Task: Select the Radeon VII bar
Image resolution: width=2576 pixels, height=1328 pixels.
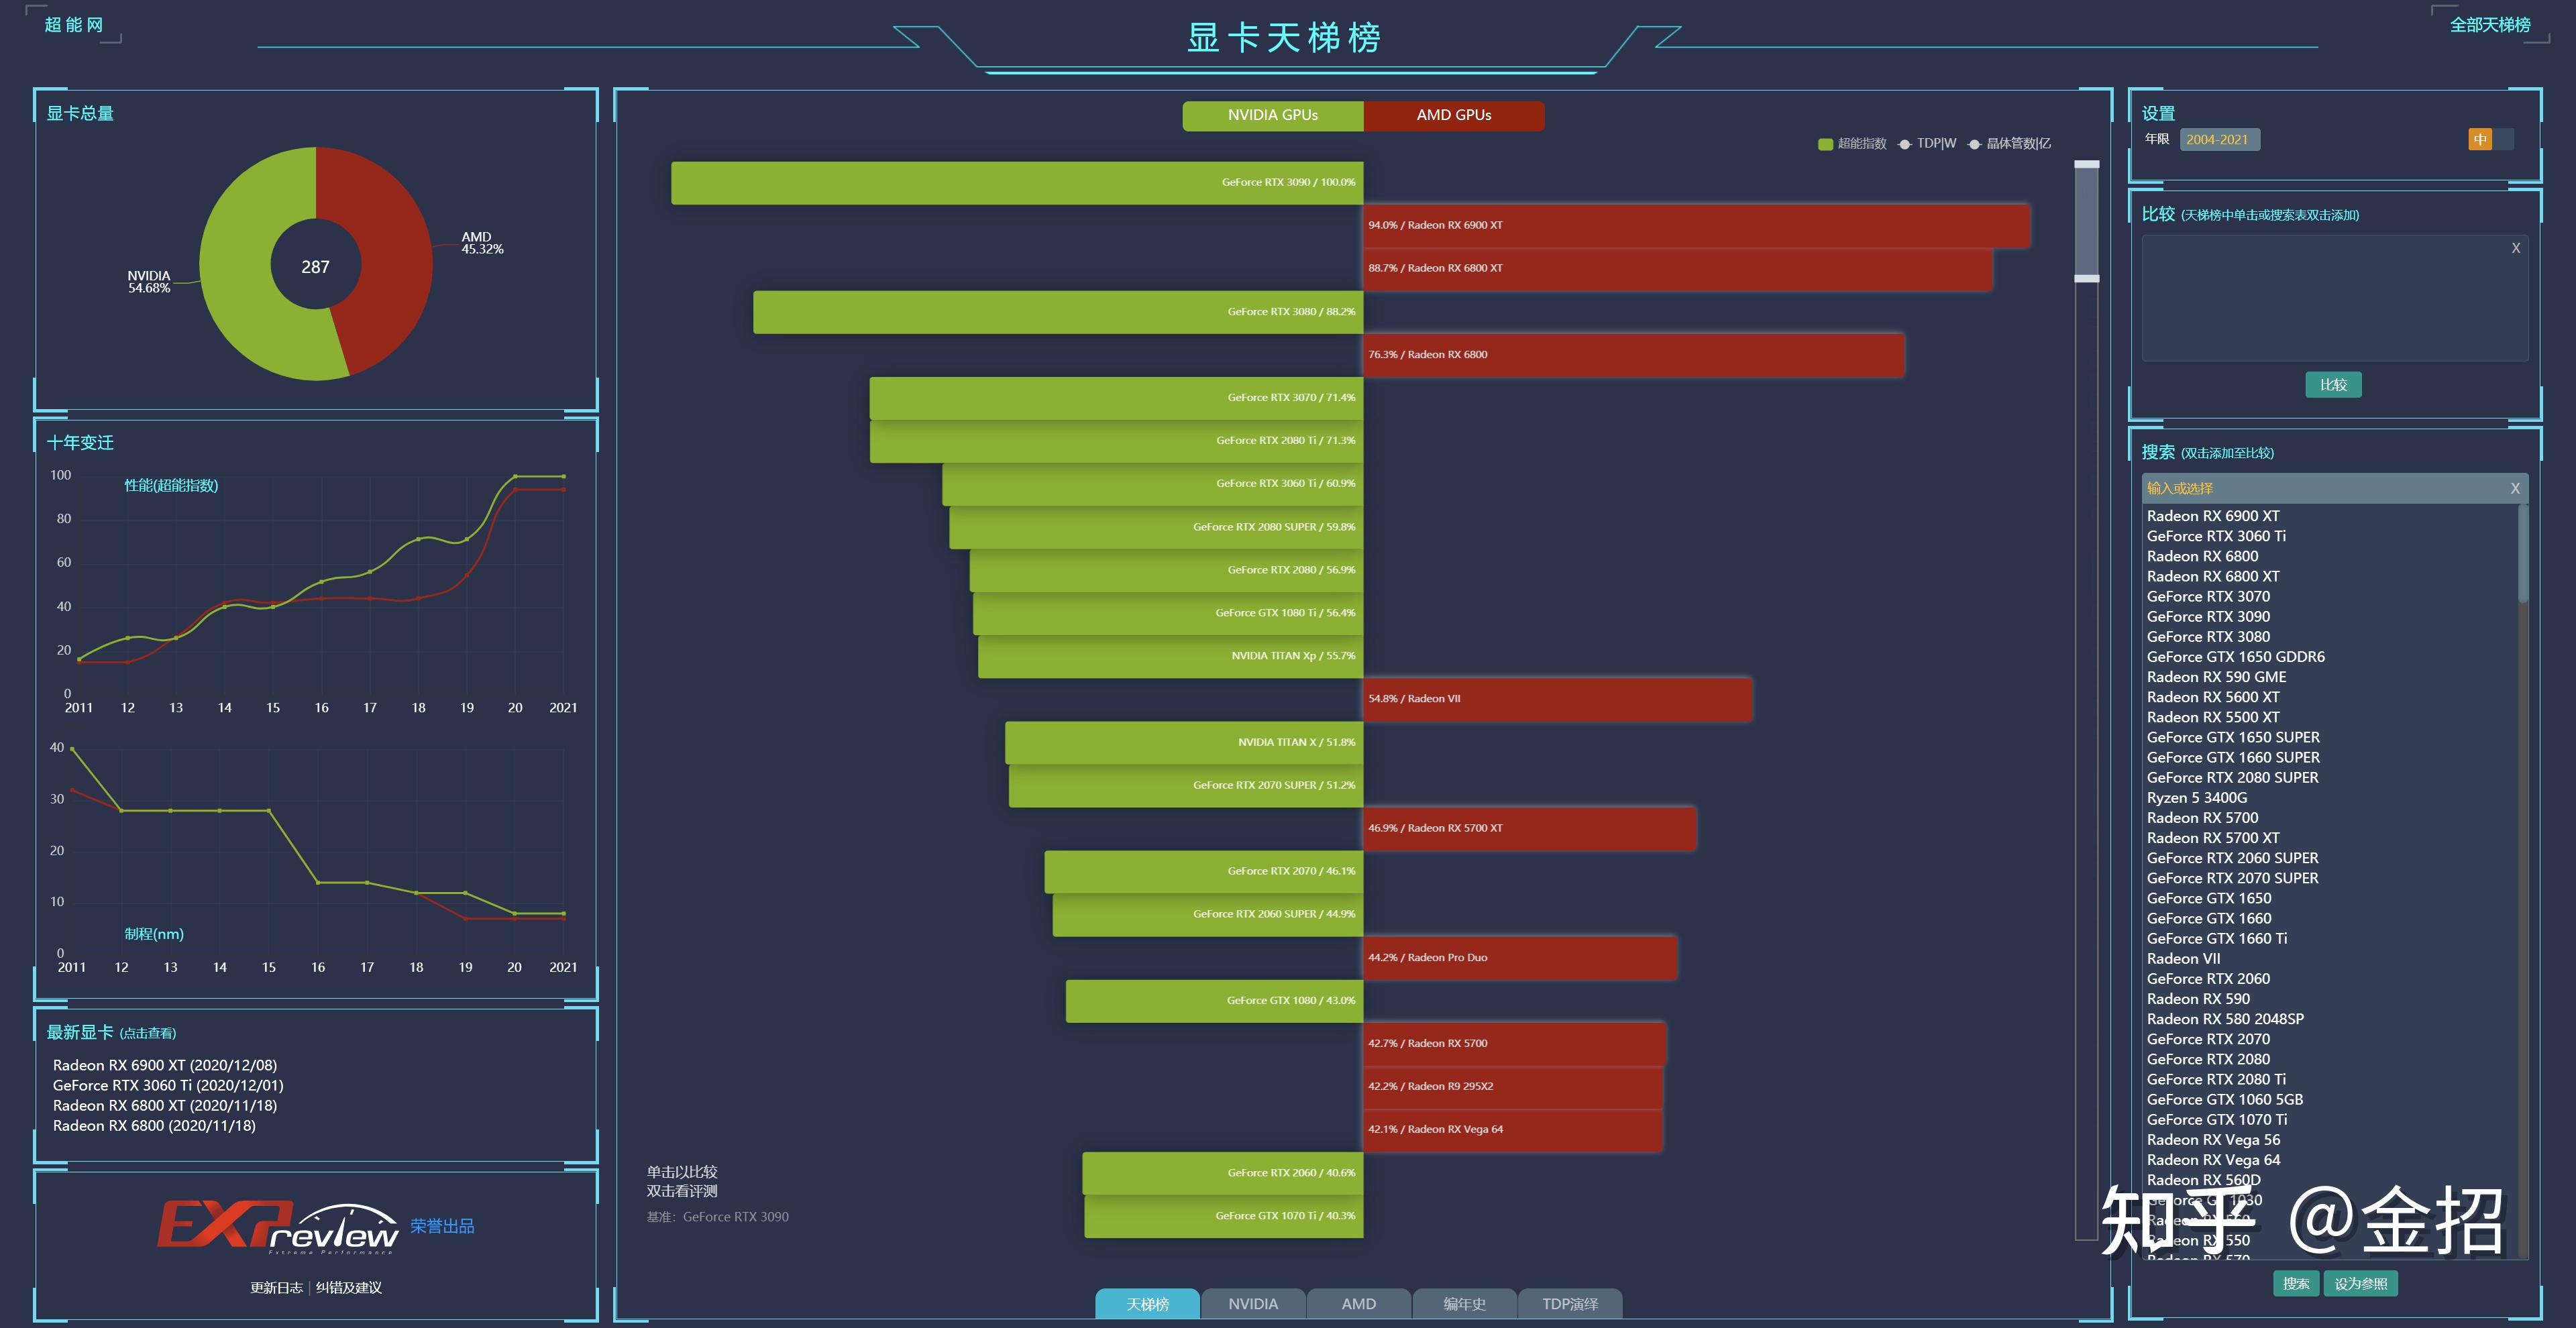Action: (1557, 699)
